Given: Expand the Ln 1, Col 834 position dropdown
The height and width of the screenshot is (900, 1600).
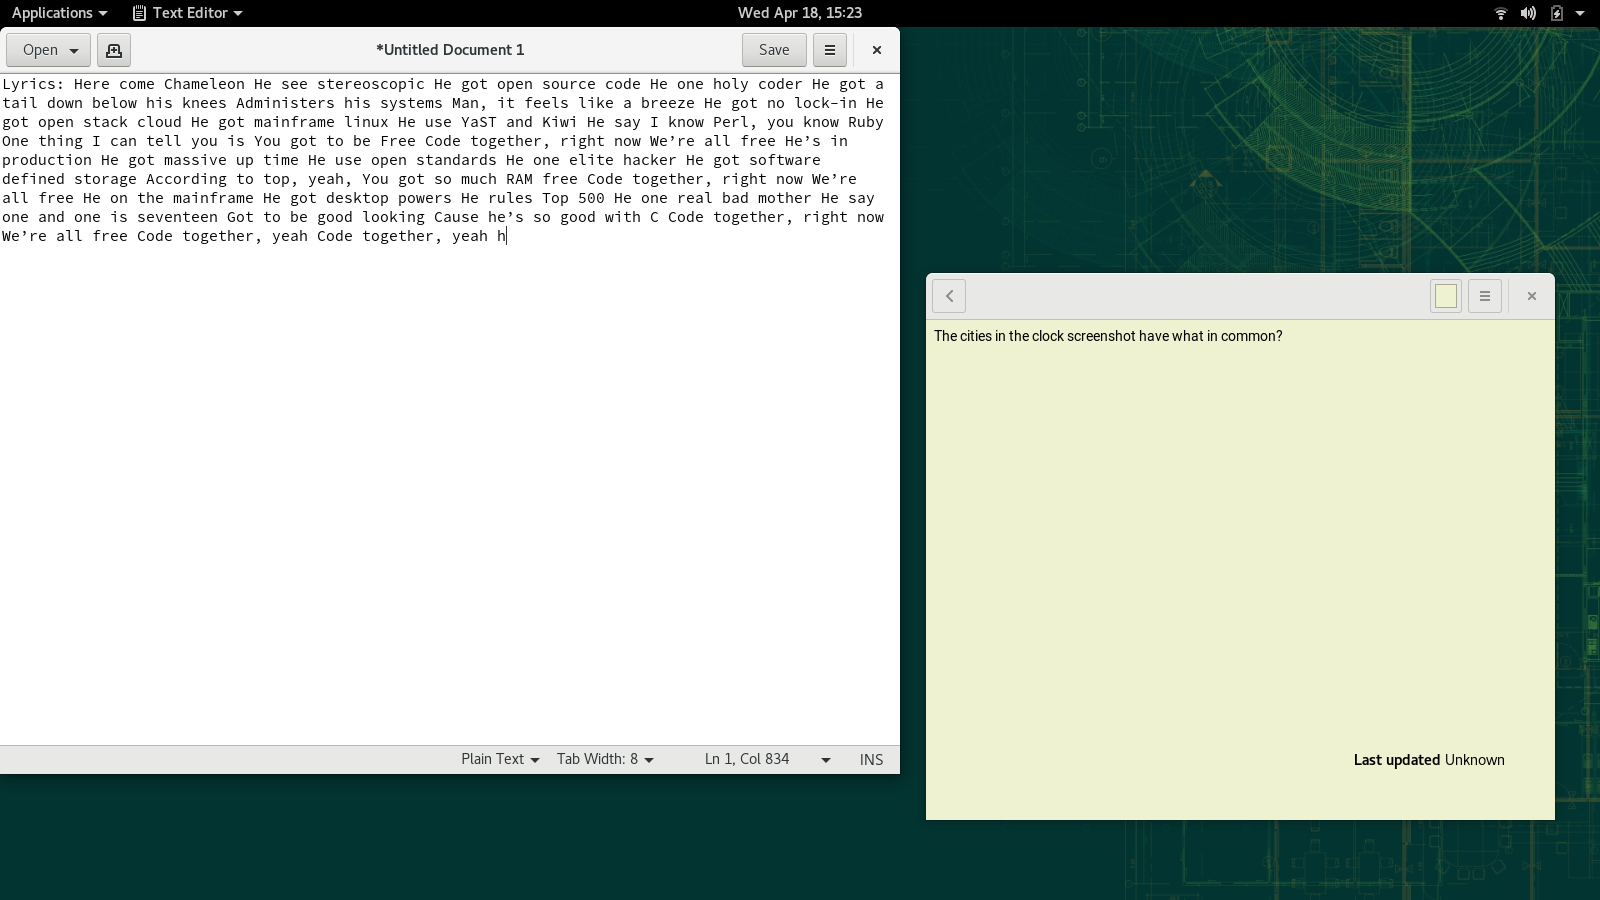Looking at the screenshot, I should click(x=825, y=759).
